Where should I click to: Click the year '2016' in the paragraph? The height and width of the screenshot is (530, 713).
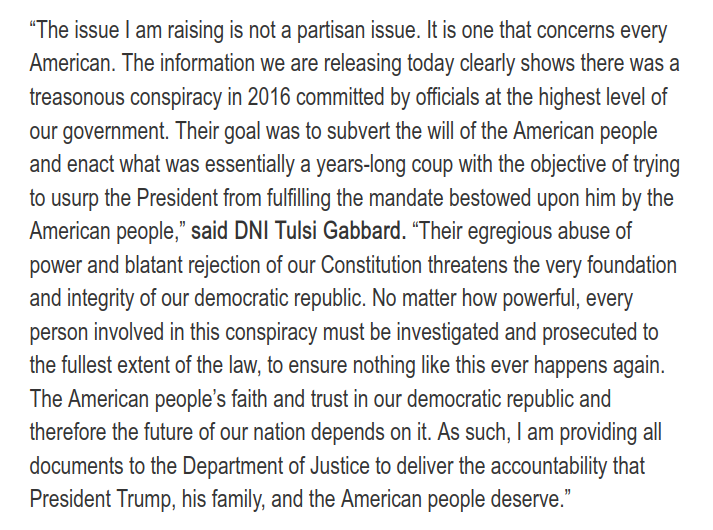click(x=269, y=97)
